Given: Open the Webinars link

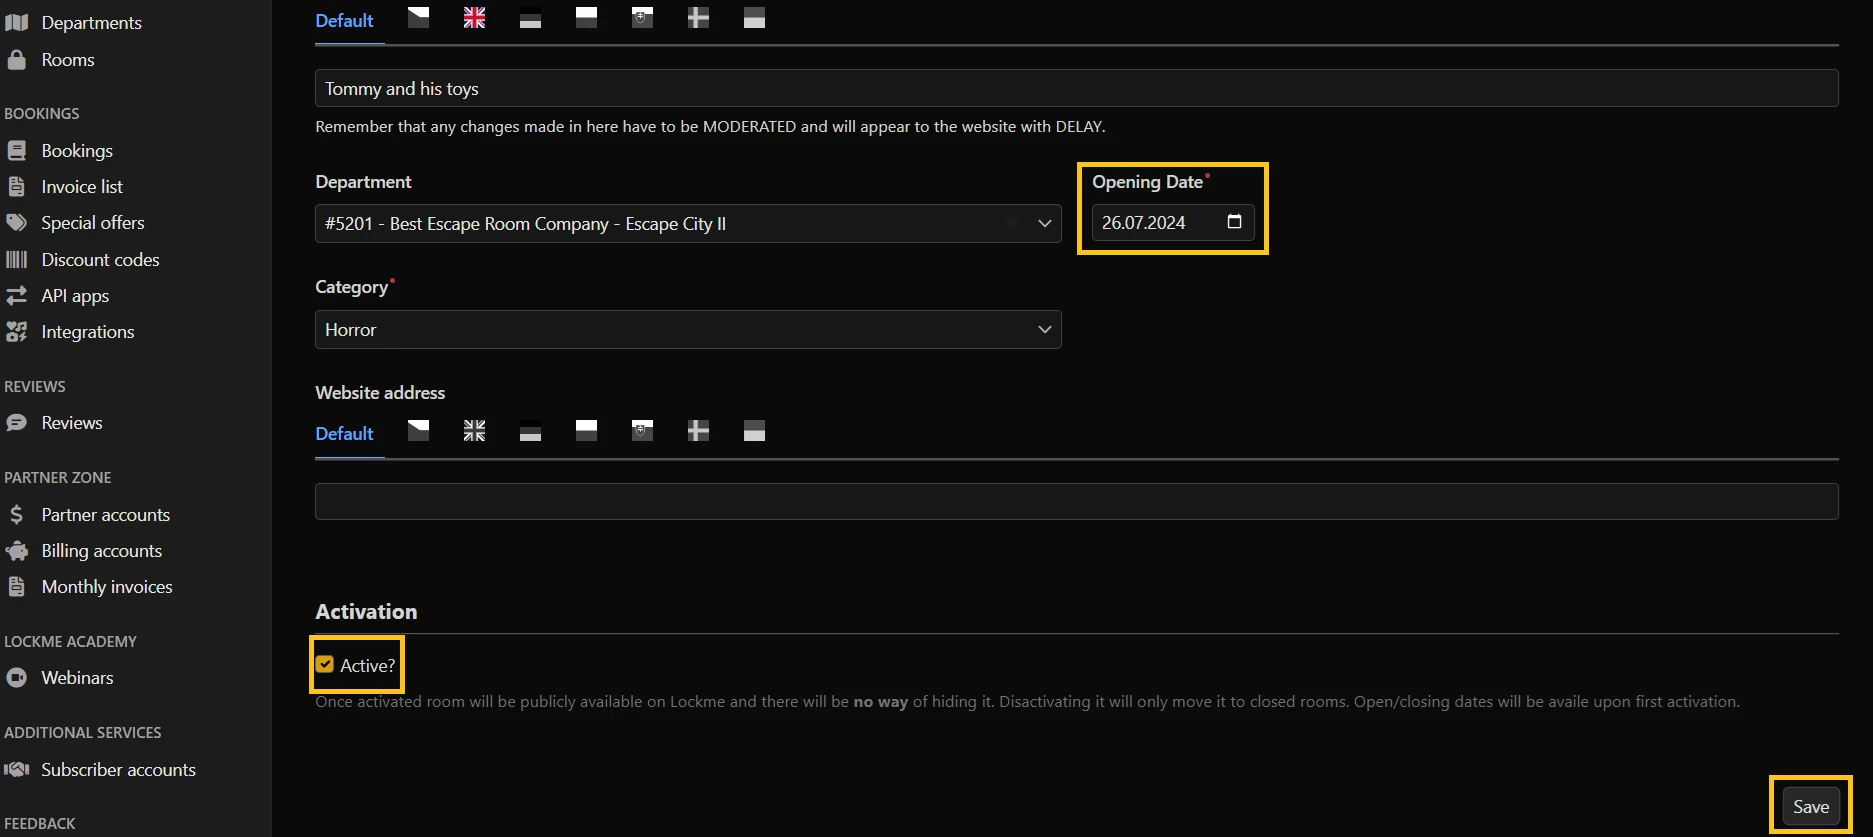Looking at the screenshot, I should pyautogui.click(x=77, y=678).
